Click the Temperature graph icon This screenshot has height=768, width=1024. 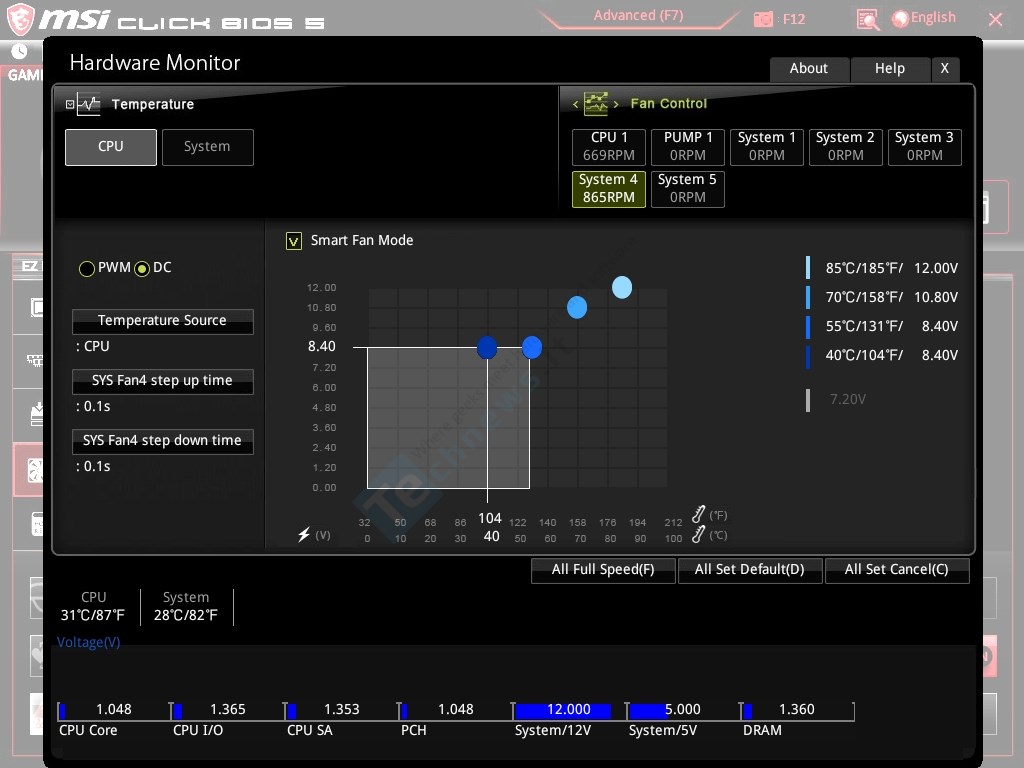(x=89, y=104)
